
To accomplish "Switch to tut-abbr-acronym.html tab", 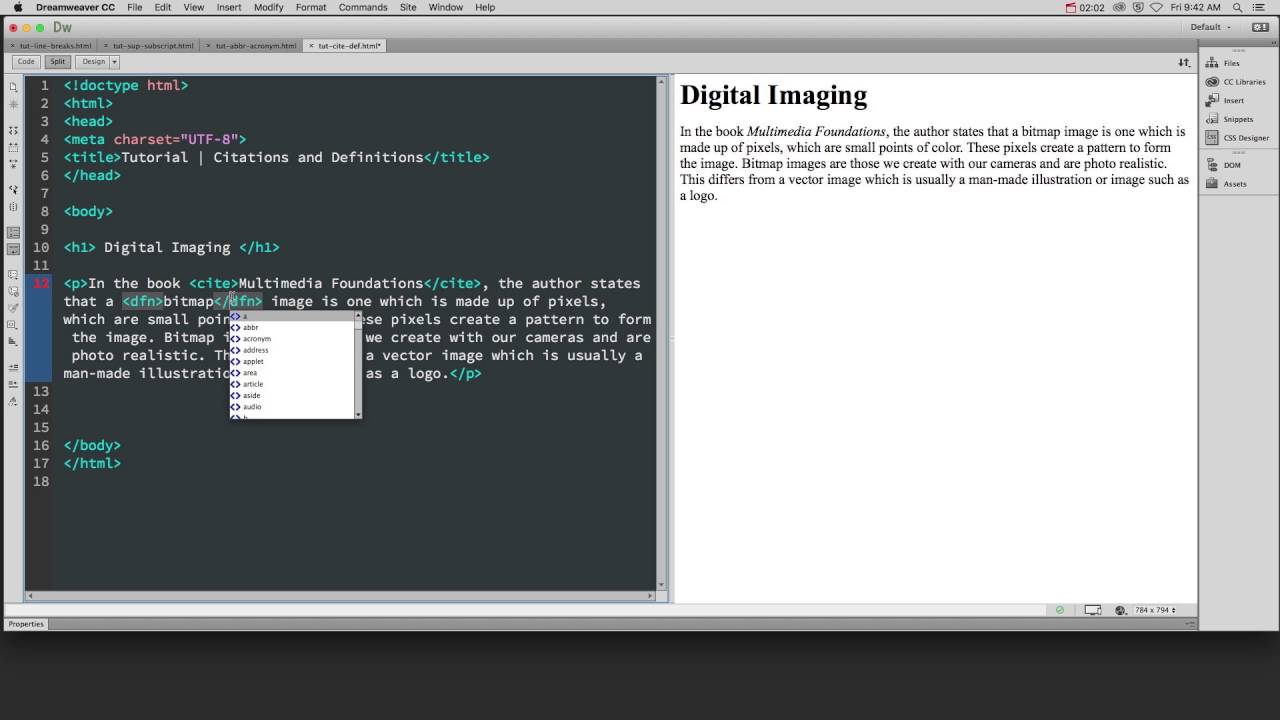I will pos(255,45).
